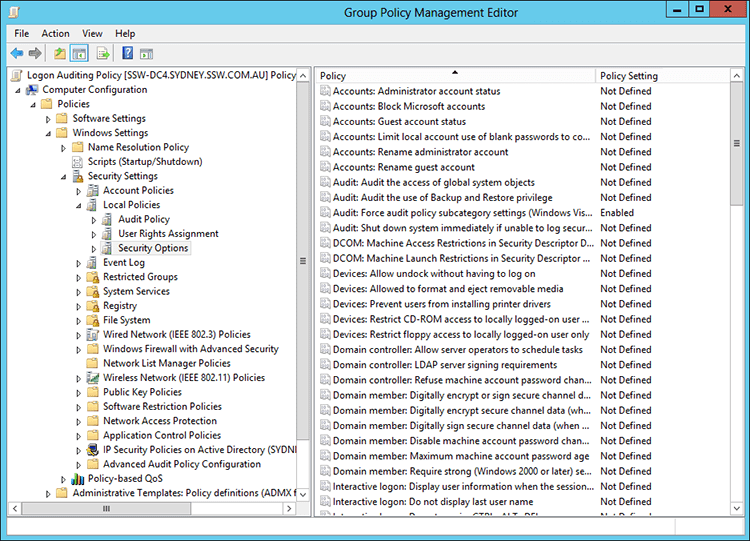Sort by the Policy column header
This screenshot has height=541, width=750.
[455, 76]
